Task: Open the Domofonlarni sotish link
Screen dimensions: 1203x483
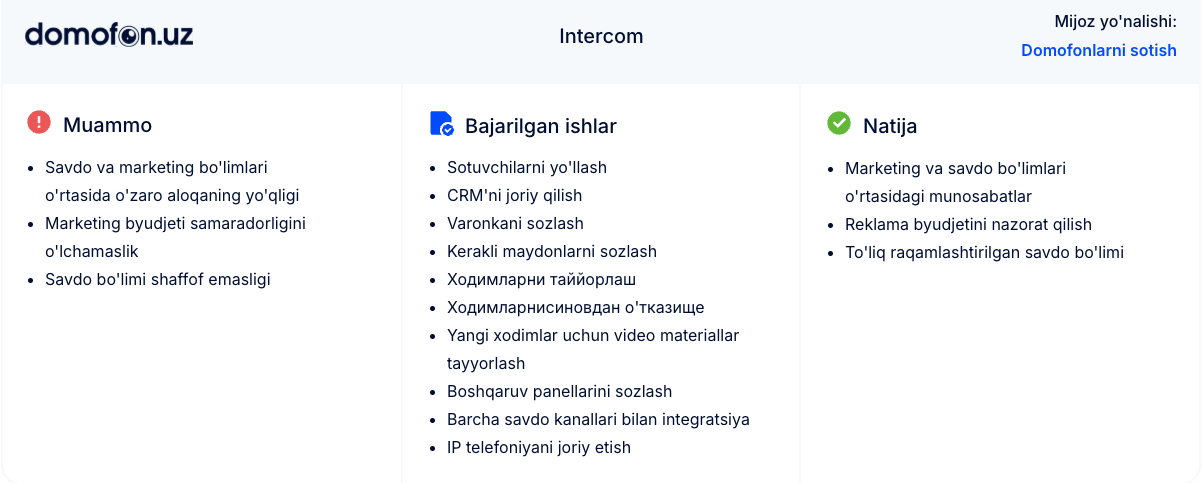Action: coord(1098,50)
